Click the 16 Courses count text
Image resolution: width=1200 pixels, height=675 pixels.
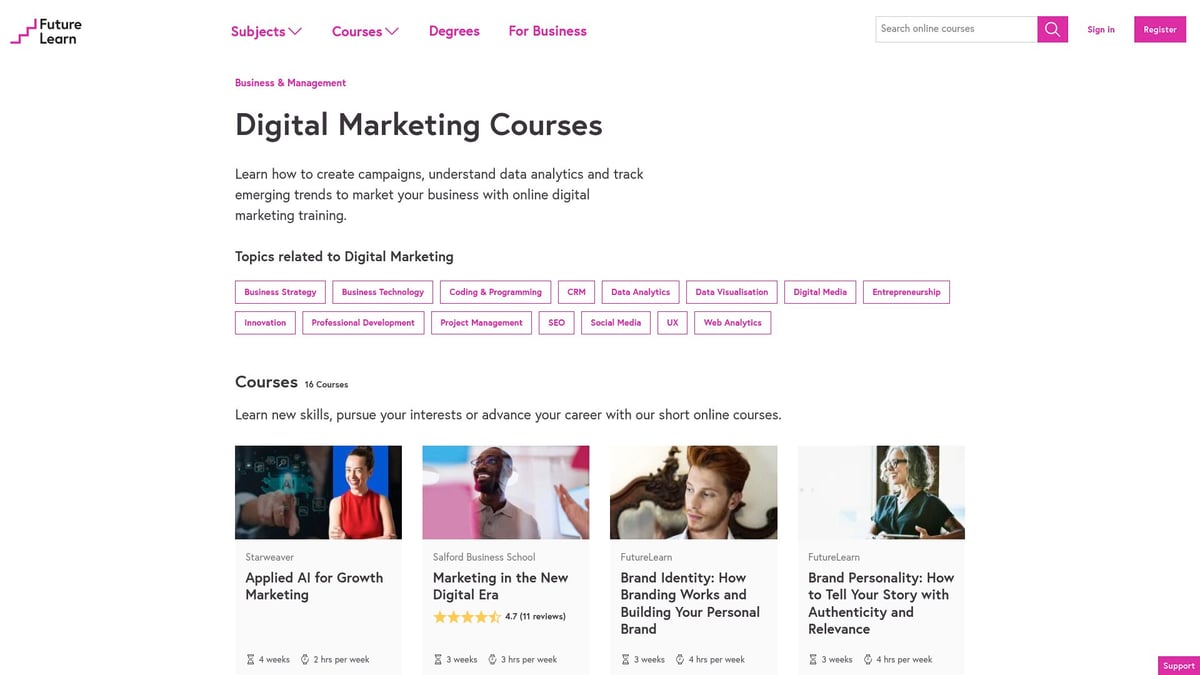coord(326,384)
